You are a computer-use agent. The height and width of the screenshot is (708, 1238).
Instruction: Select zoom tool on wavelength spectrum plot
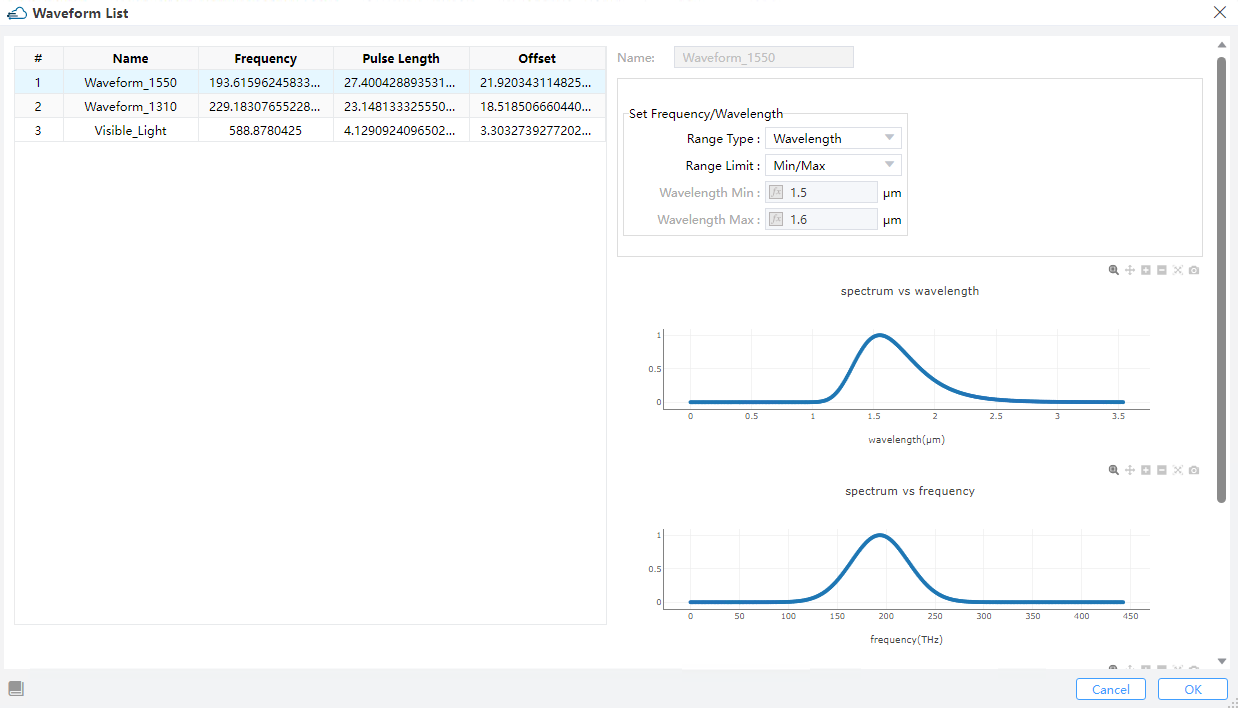1114,270
